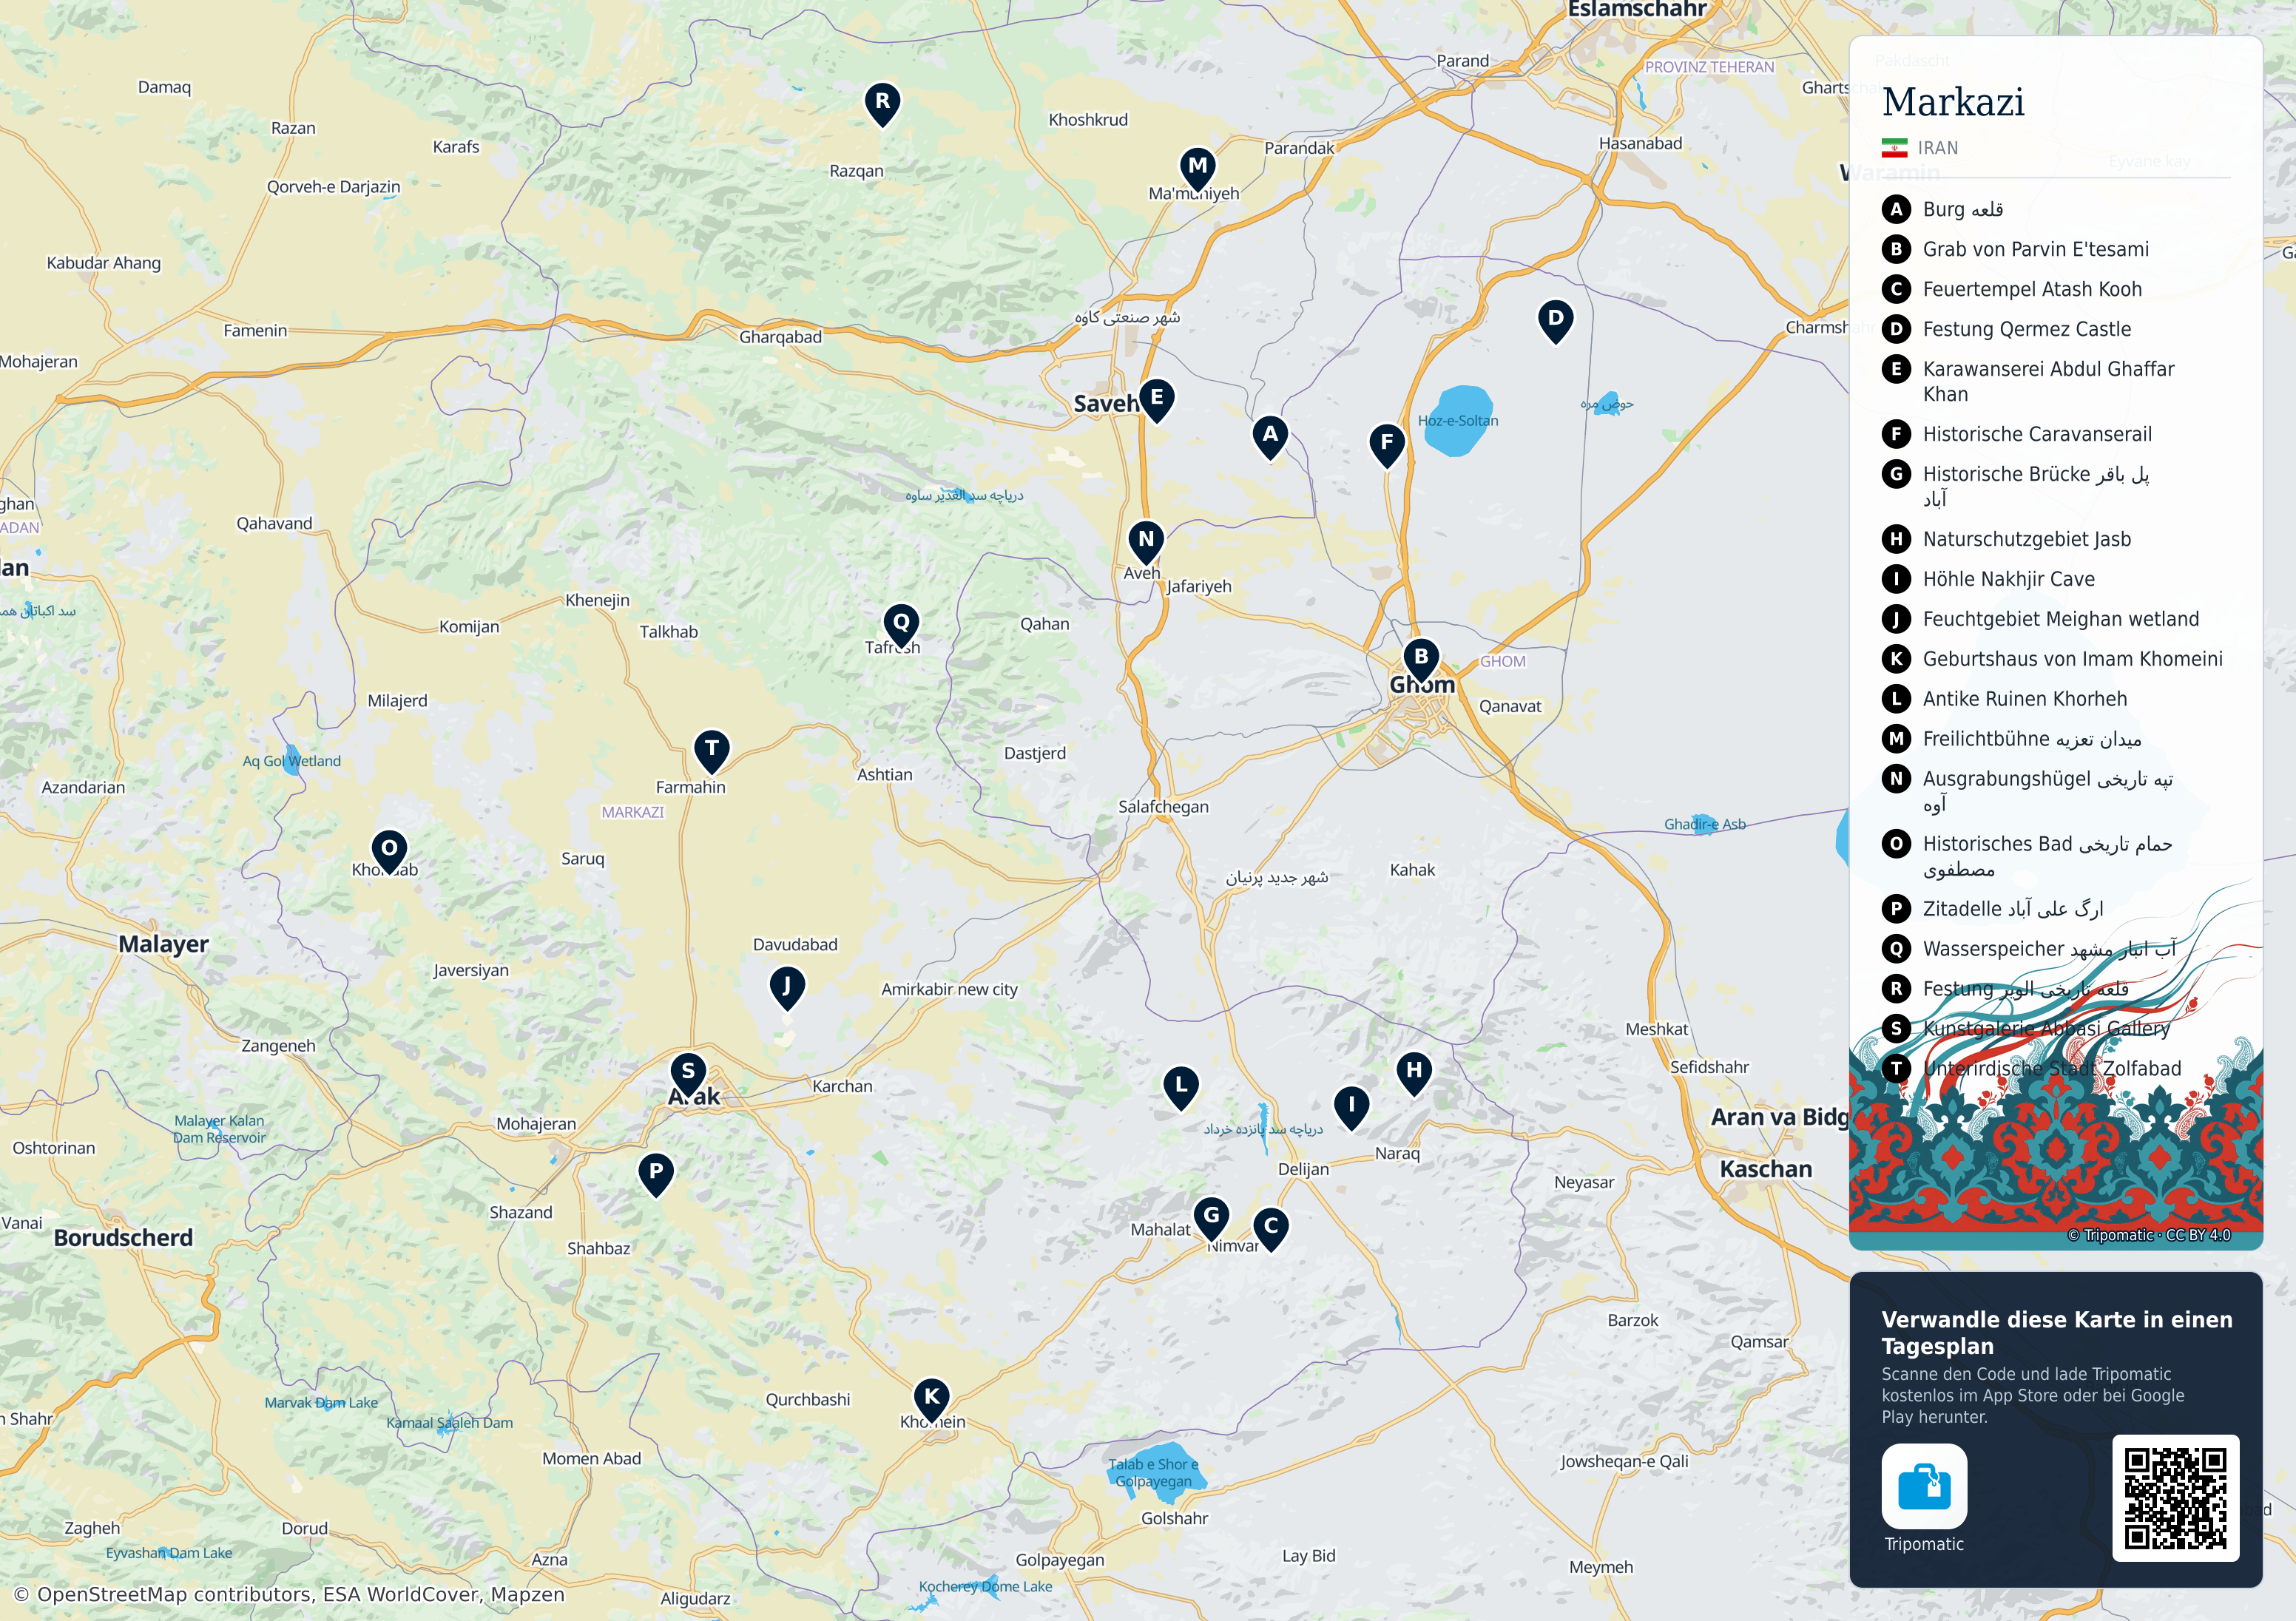Click map pin J Meighan wetland
Image resolution: width=2296 pixels, height=1621 pixels.
[787, 989]
